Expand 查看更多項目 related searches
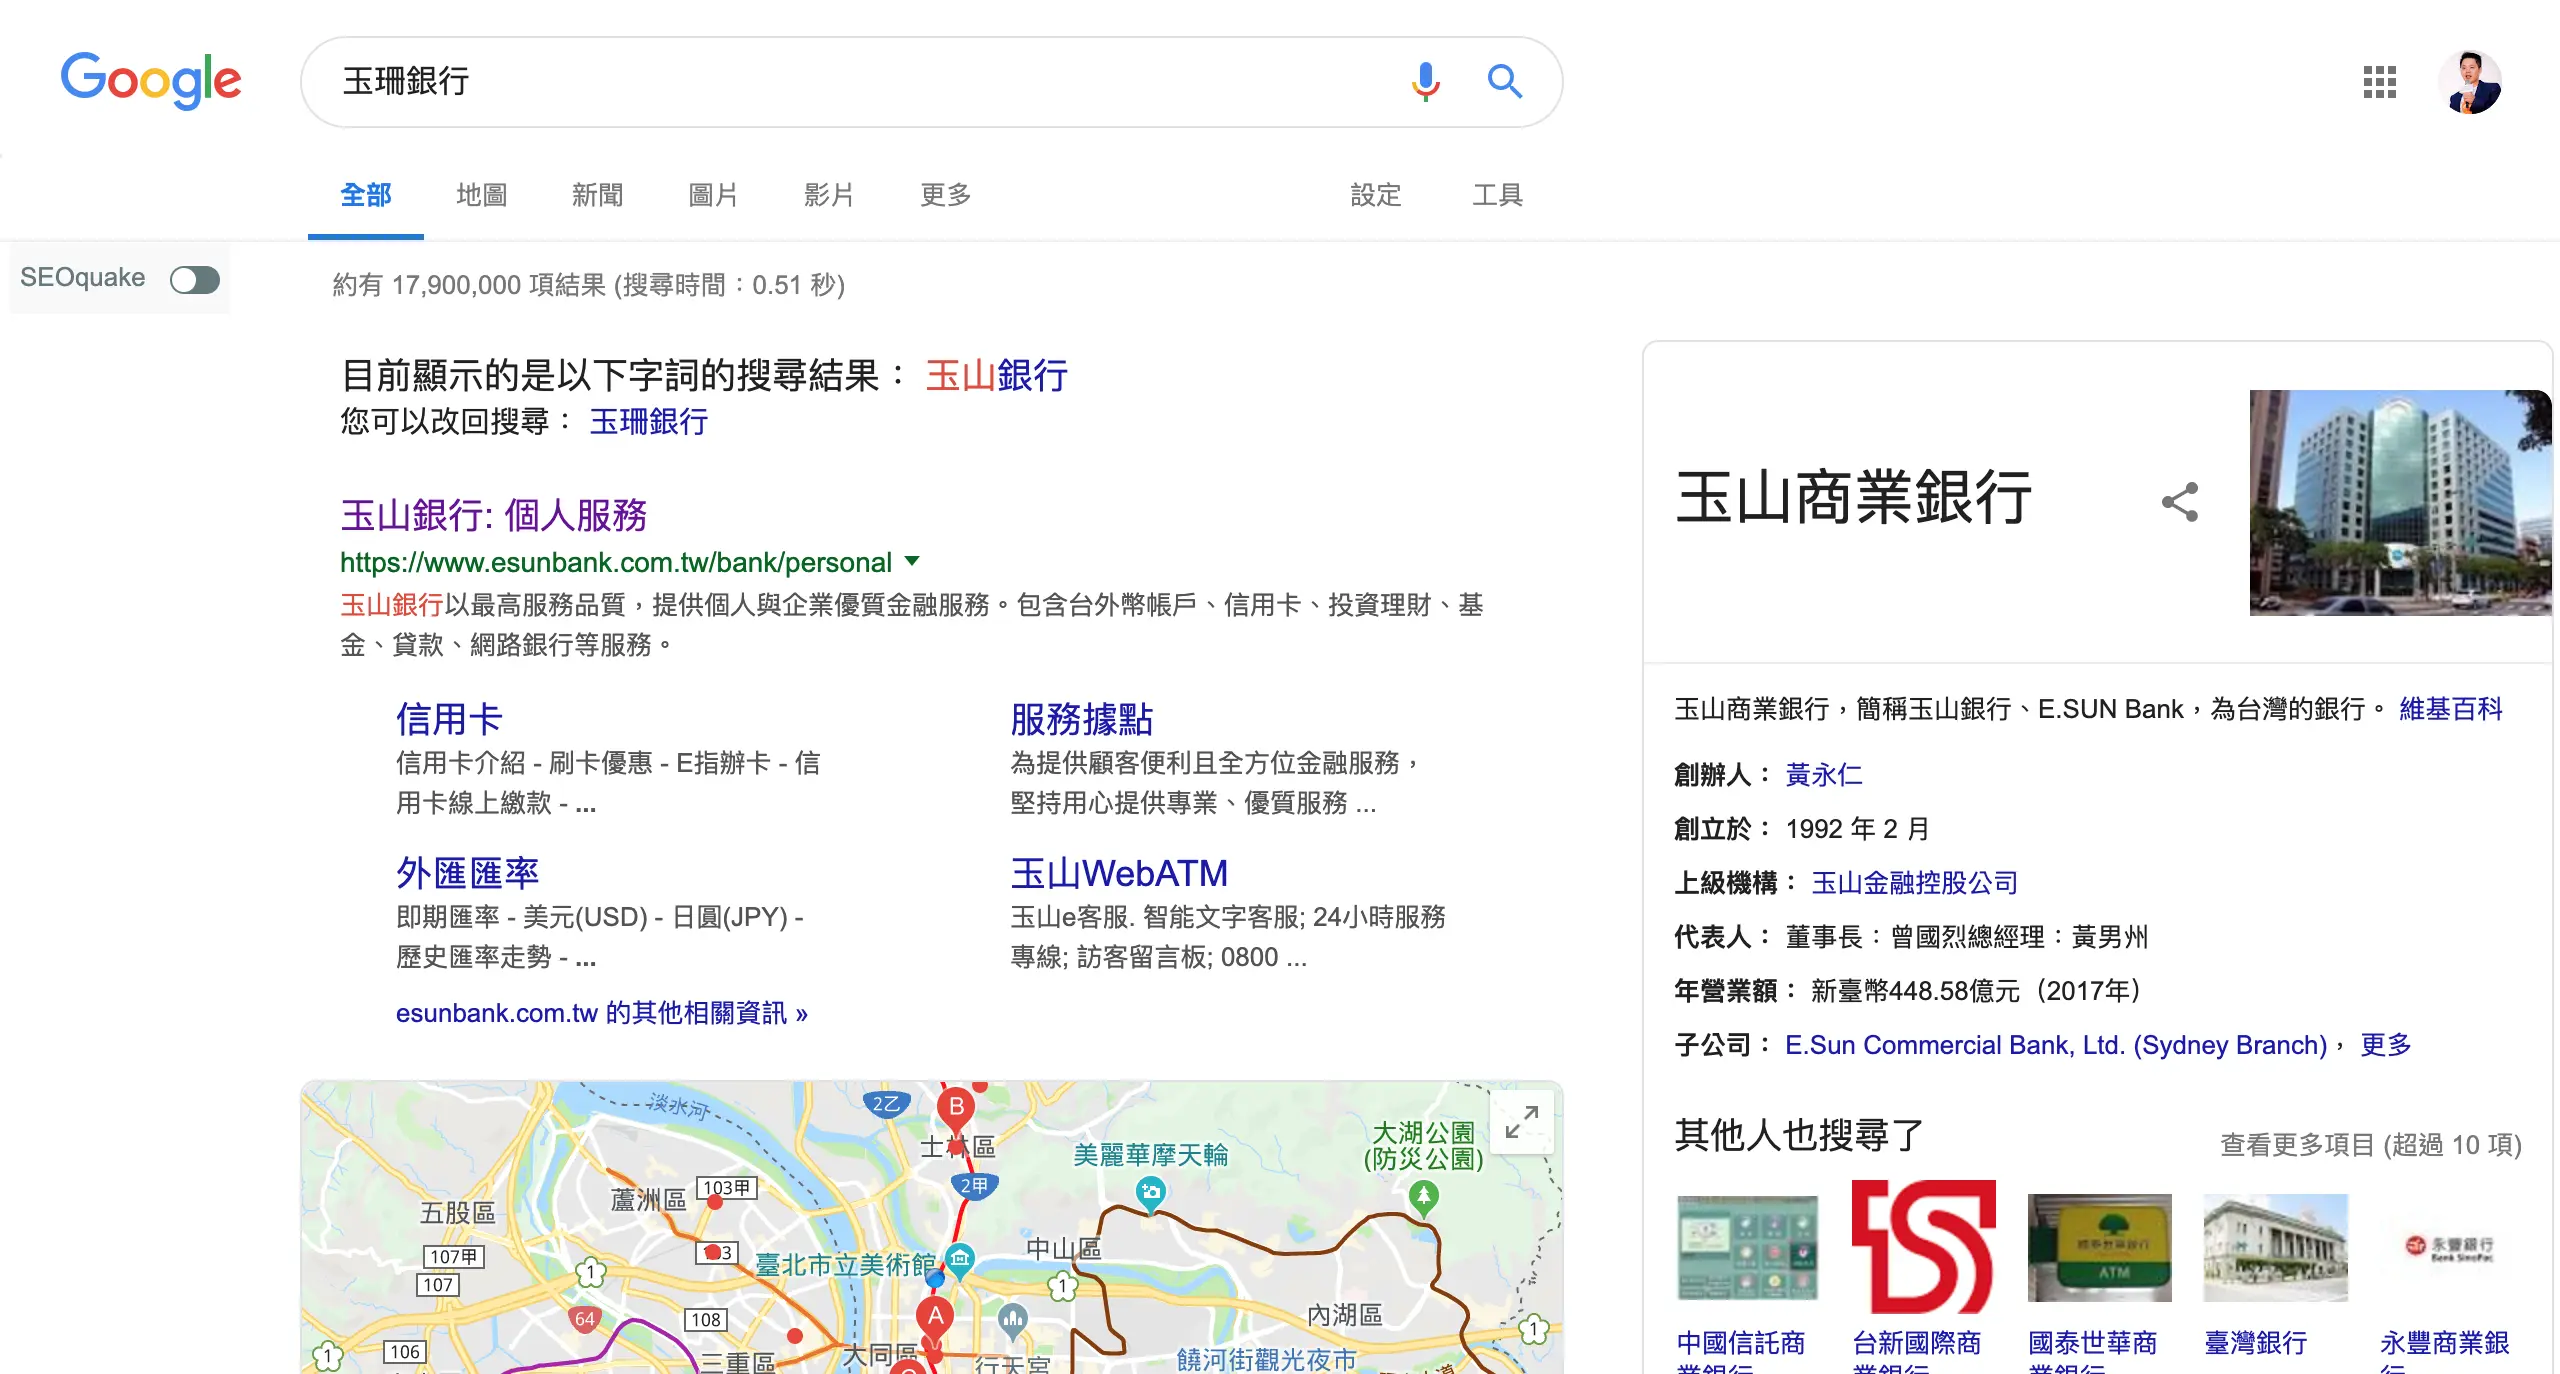2560x1374 pixels. (2370, 1145)
